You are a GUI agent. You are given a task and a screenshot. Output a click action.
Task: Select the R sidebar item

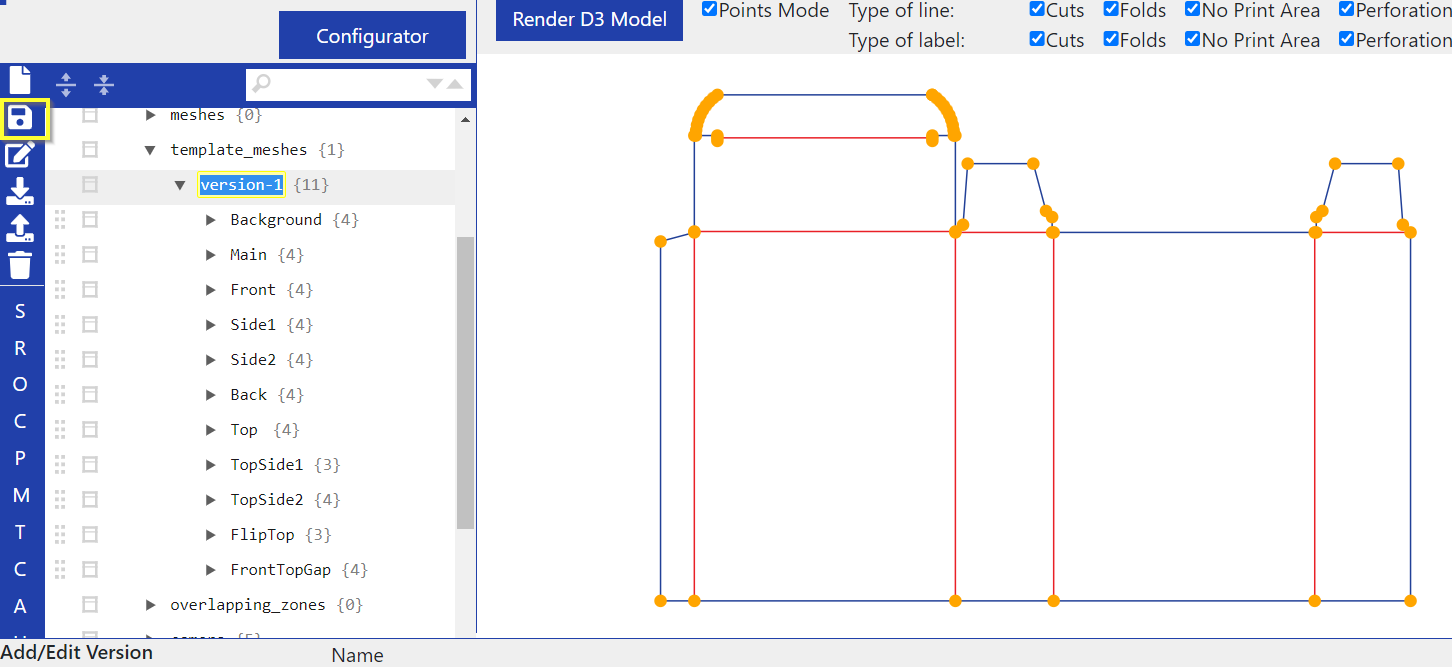[x=20, y=349]
